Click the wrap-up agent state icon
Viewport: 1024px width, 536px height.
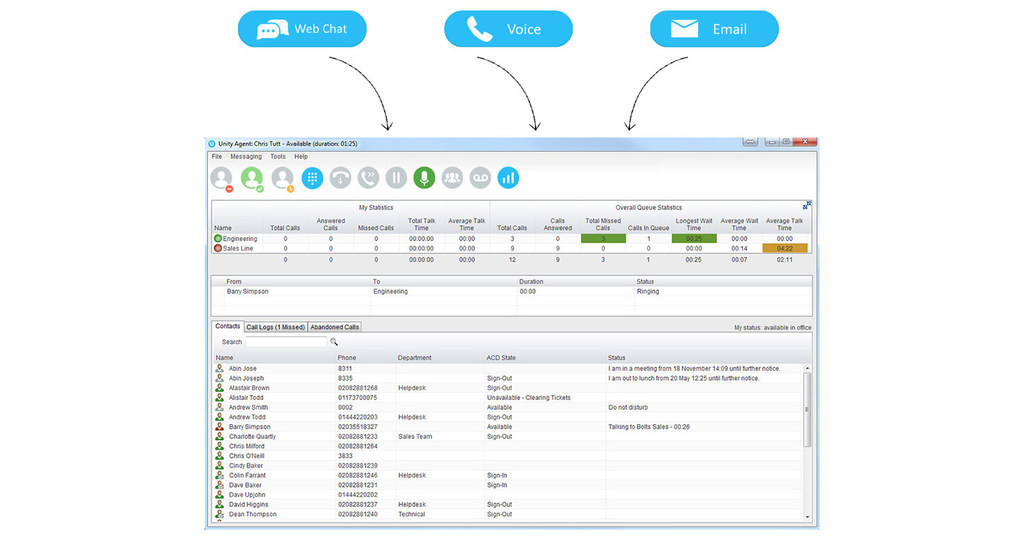[283, 179]
